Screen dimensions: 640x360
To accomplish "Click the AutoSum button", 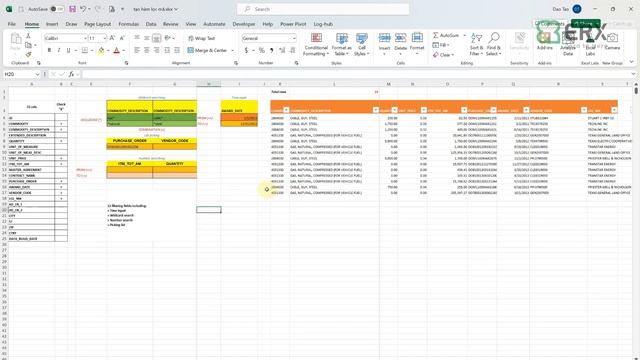I will 446,36.
